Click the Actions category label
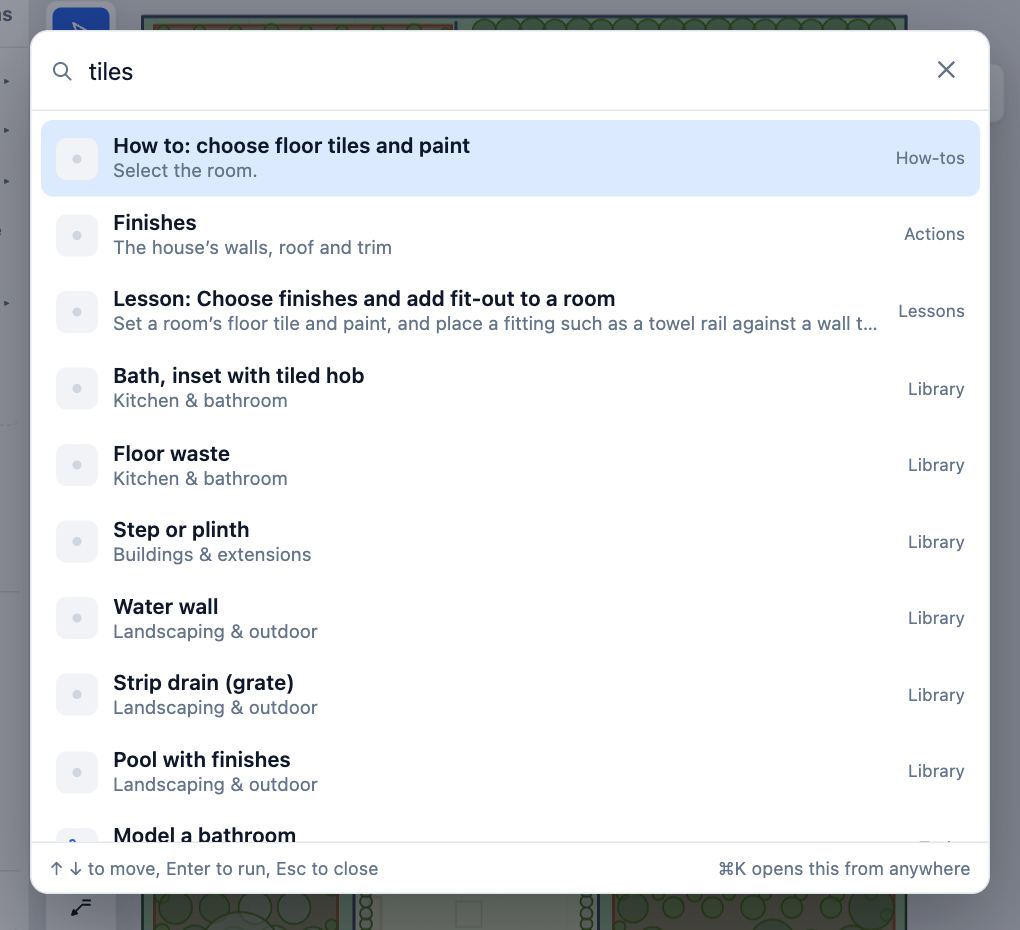Screen dimensions: 1020x930 [934, 234]
